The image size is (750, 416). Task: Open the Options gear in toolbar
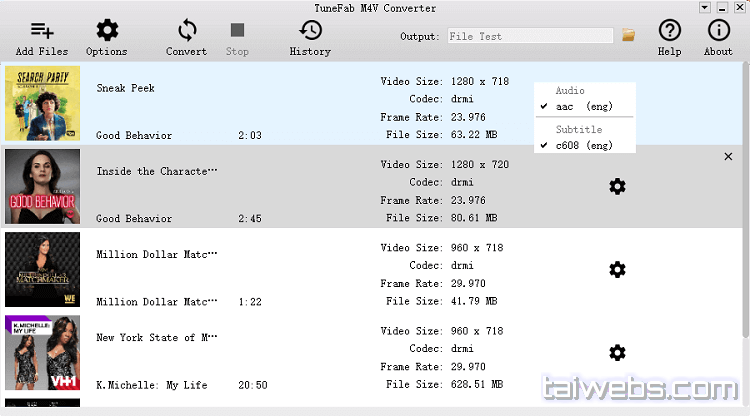point(106,31)
